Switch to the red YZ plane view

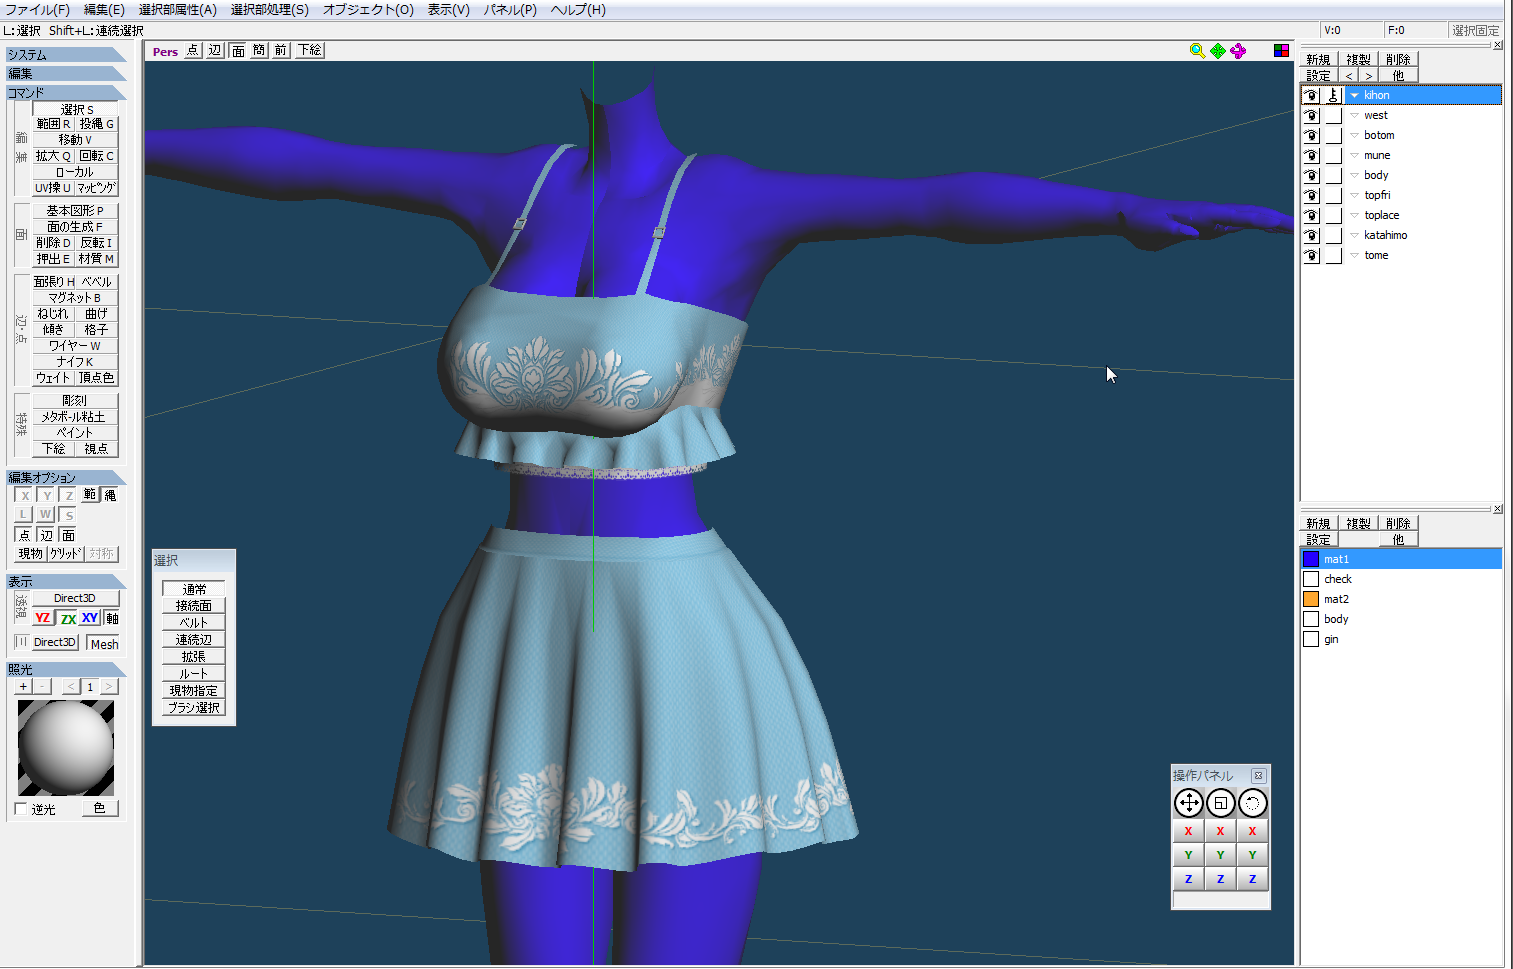point(42,618)
